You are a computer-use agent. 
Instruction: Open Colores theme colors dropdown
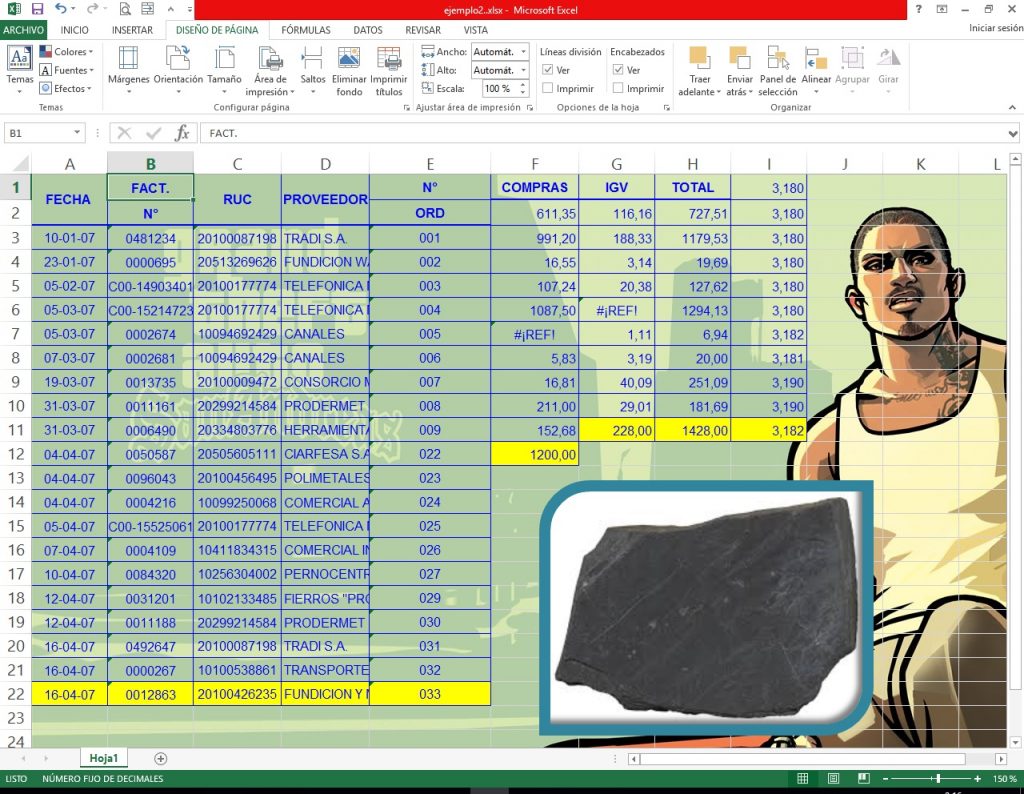[x=66, y=52]
